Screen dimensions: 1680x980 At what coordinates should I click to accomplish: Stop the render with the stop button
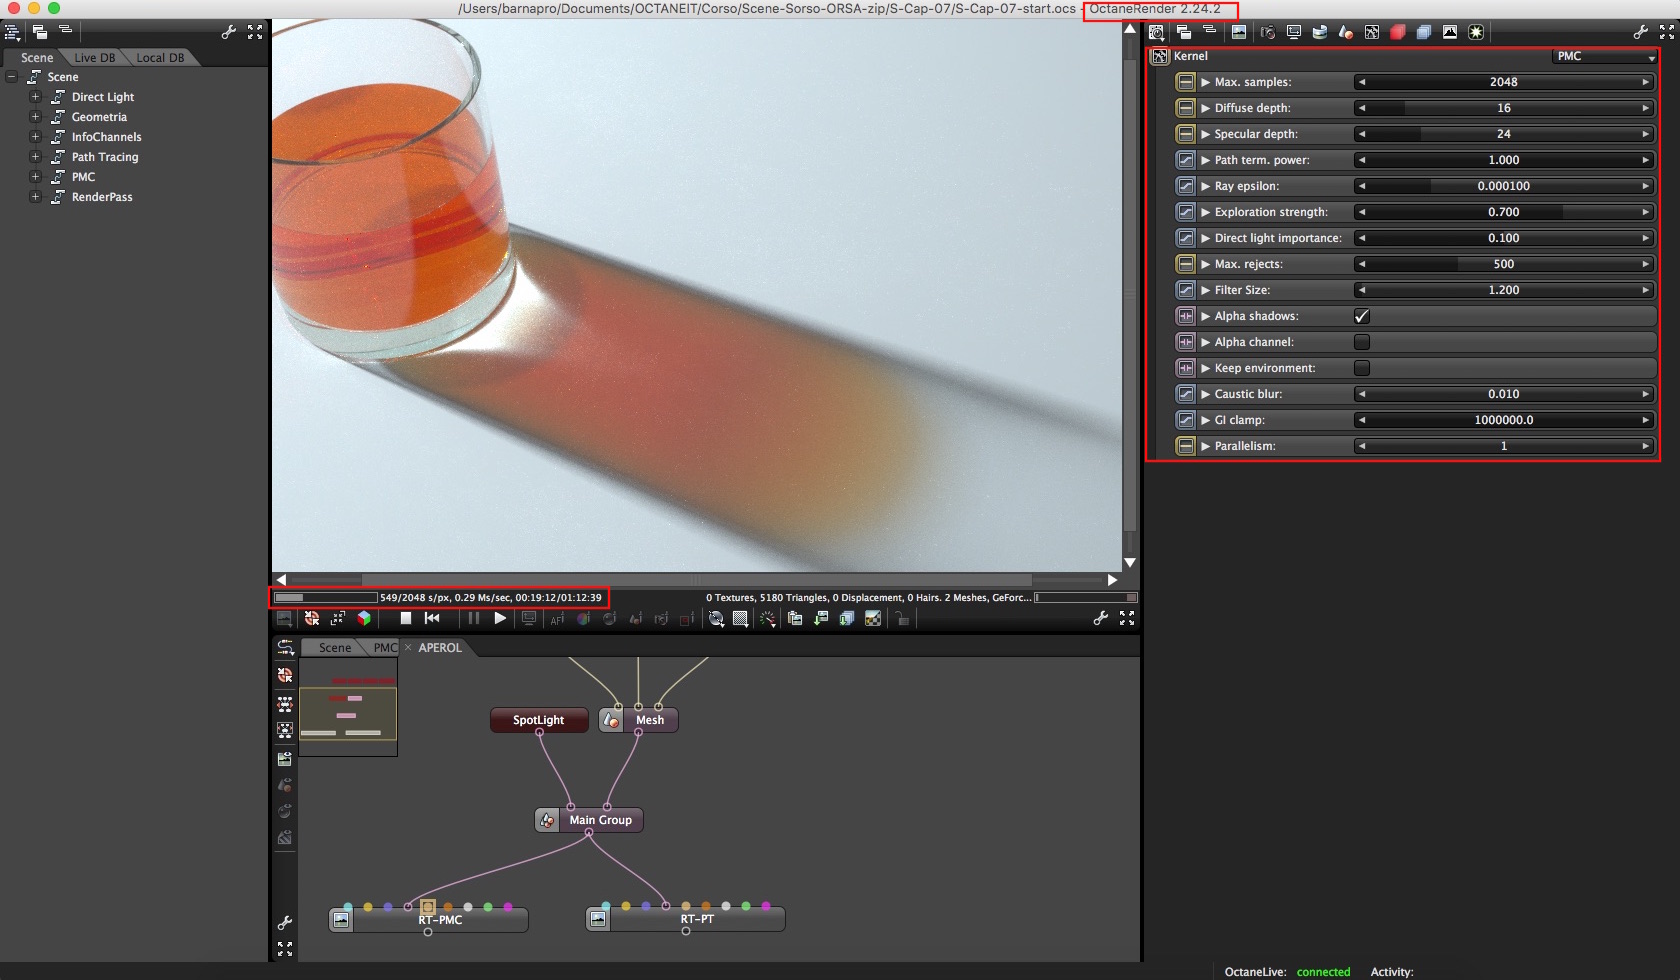pyautogui.click(x=406, y=619)
